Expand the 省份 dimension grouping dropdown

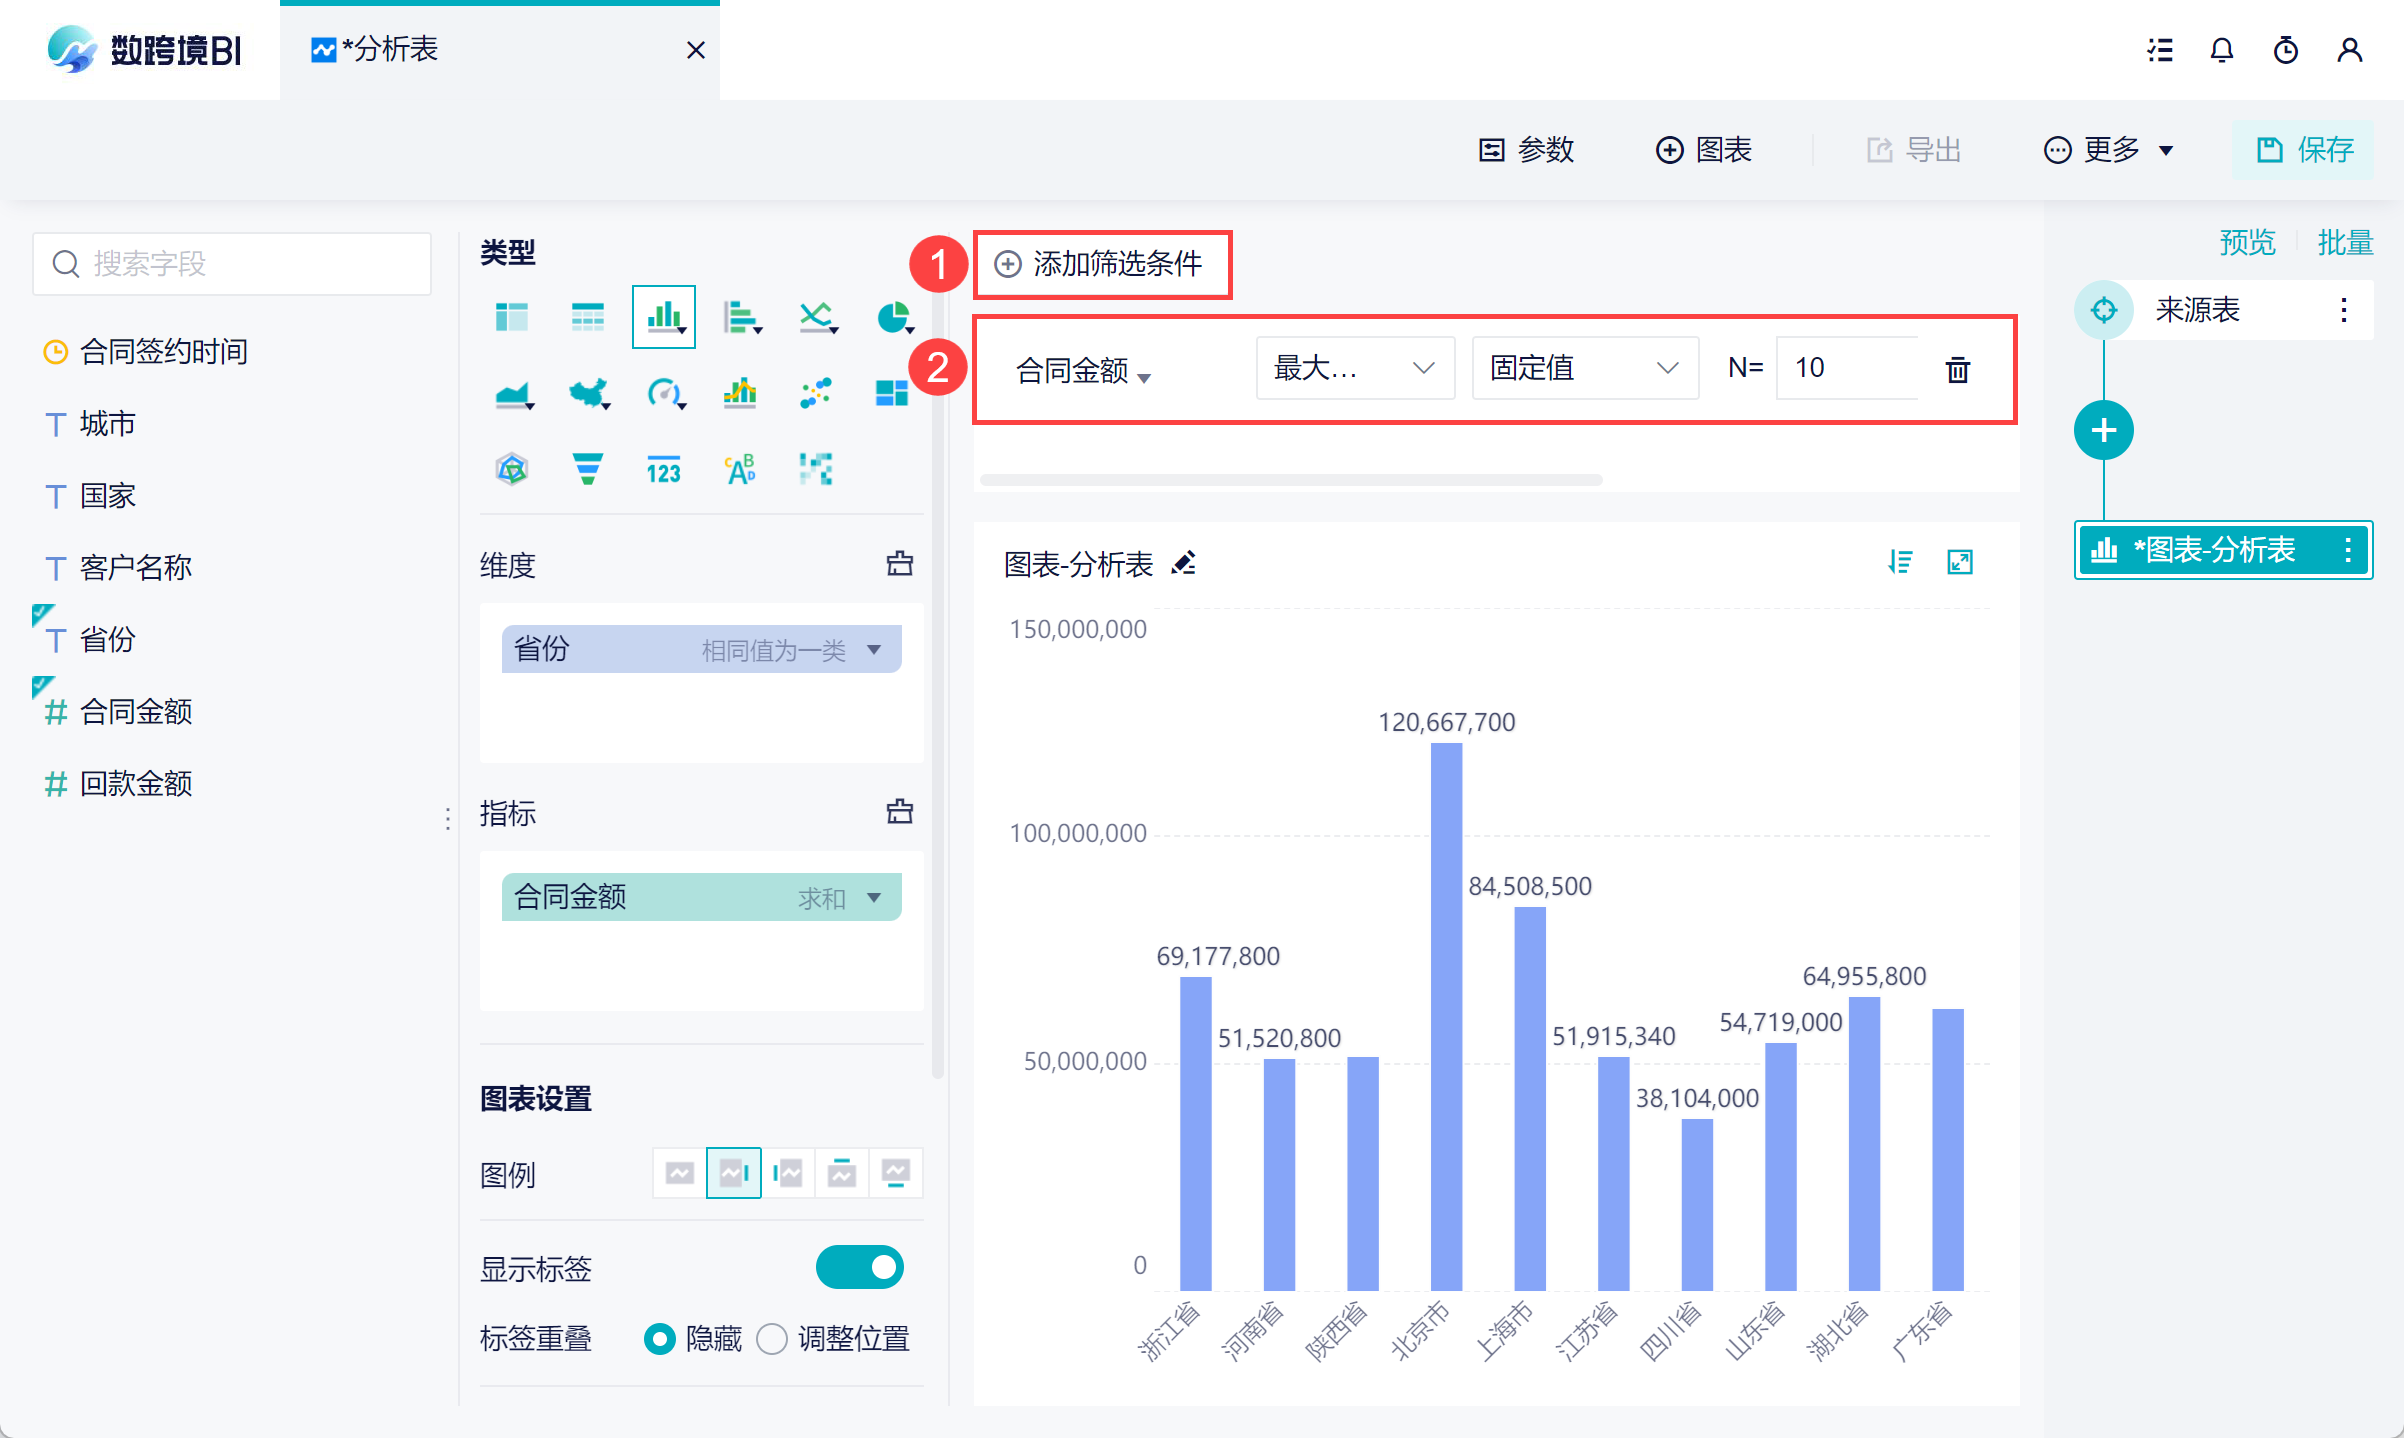coord(874,649)
